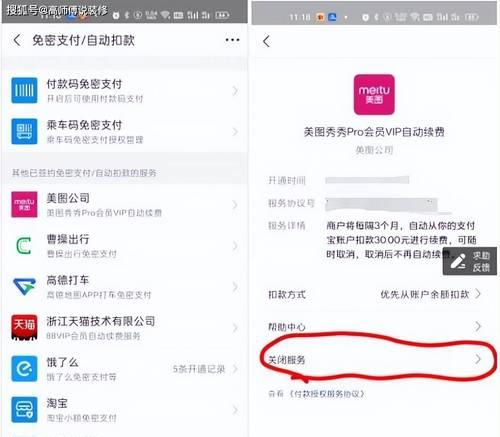
Task: Select the 高德打车 service entry
Action: tap(125, 287)
